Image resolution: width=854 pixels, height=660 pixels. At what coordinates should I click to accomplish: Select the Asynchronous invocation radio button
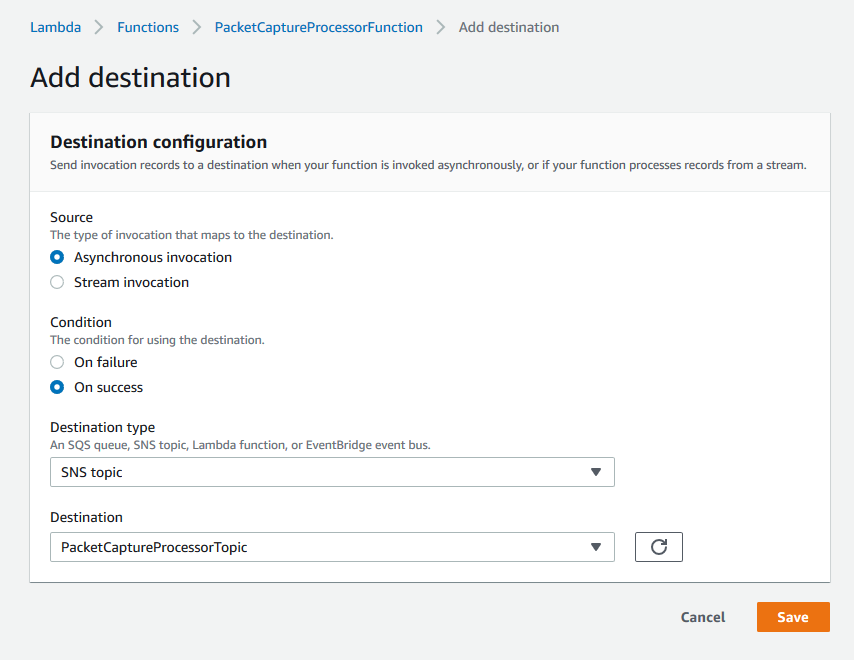pos(57,257)
